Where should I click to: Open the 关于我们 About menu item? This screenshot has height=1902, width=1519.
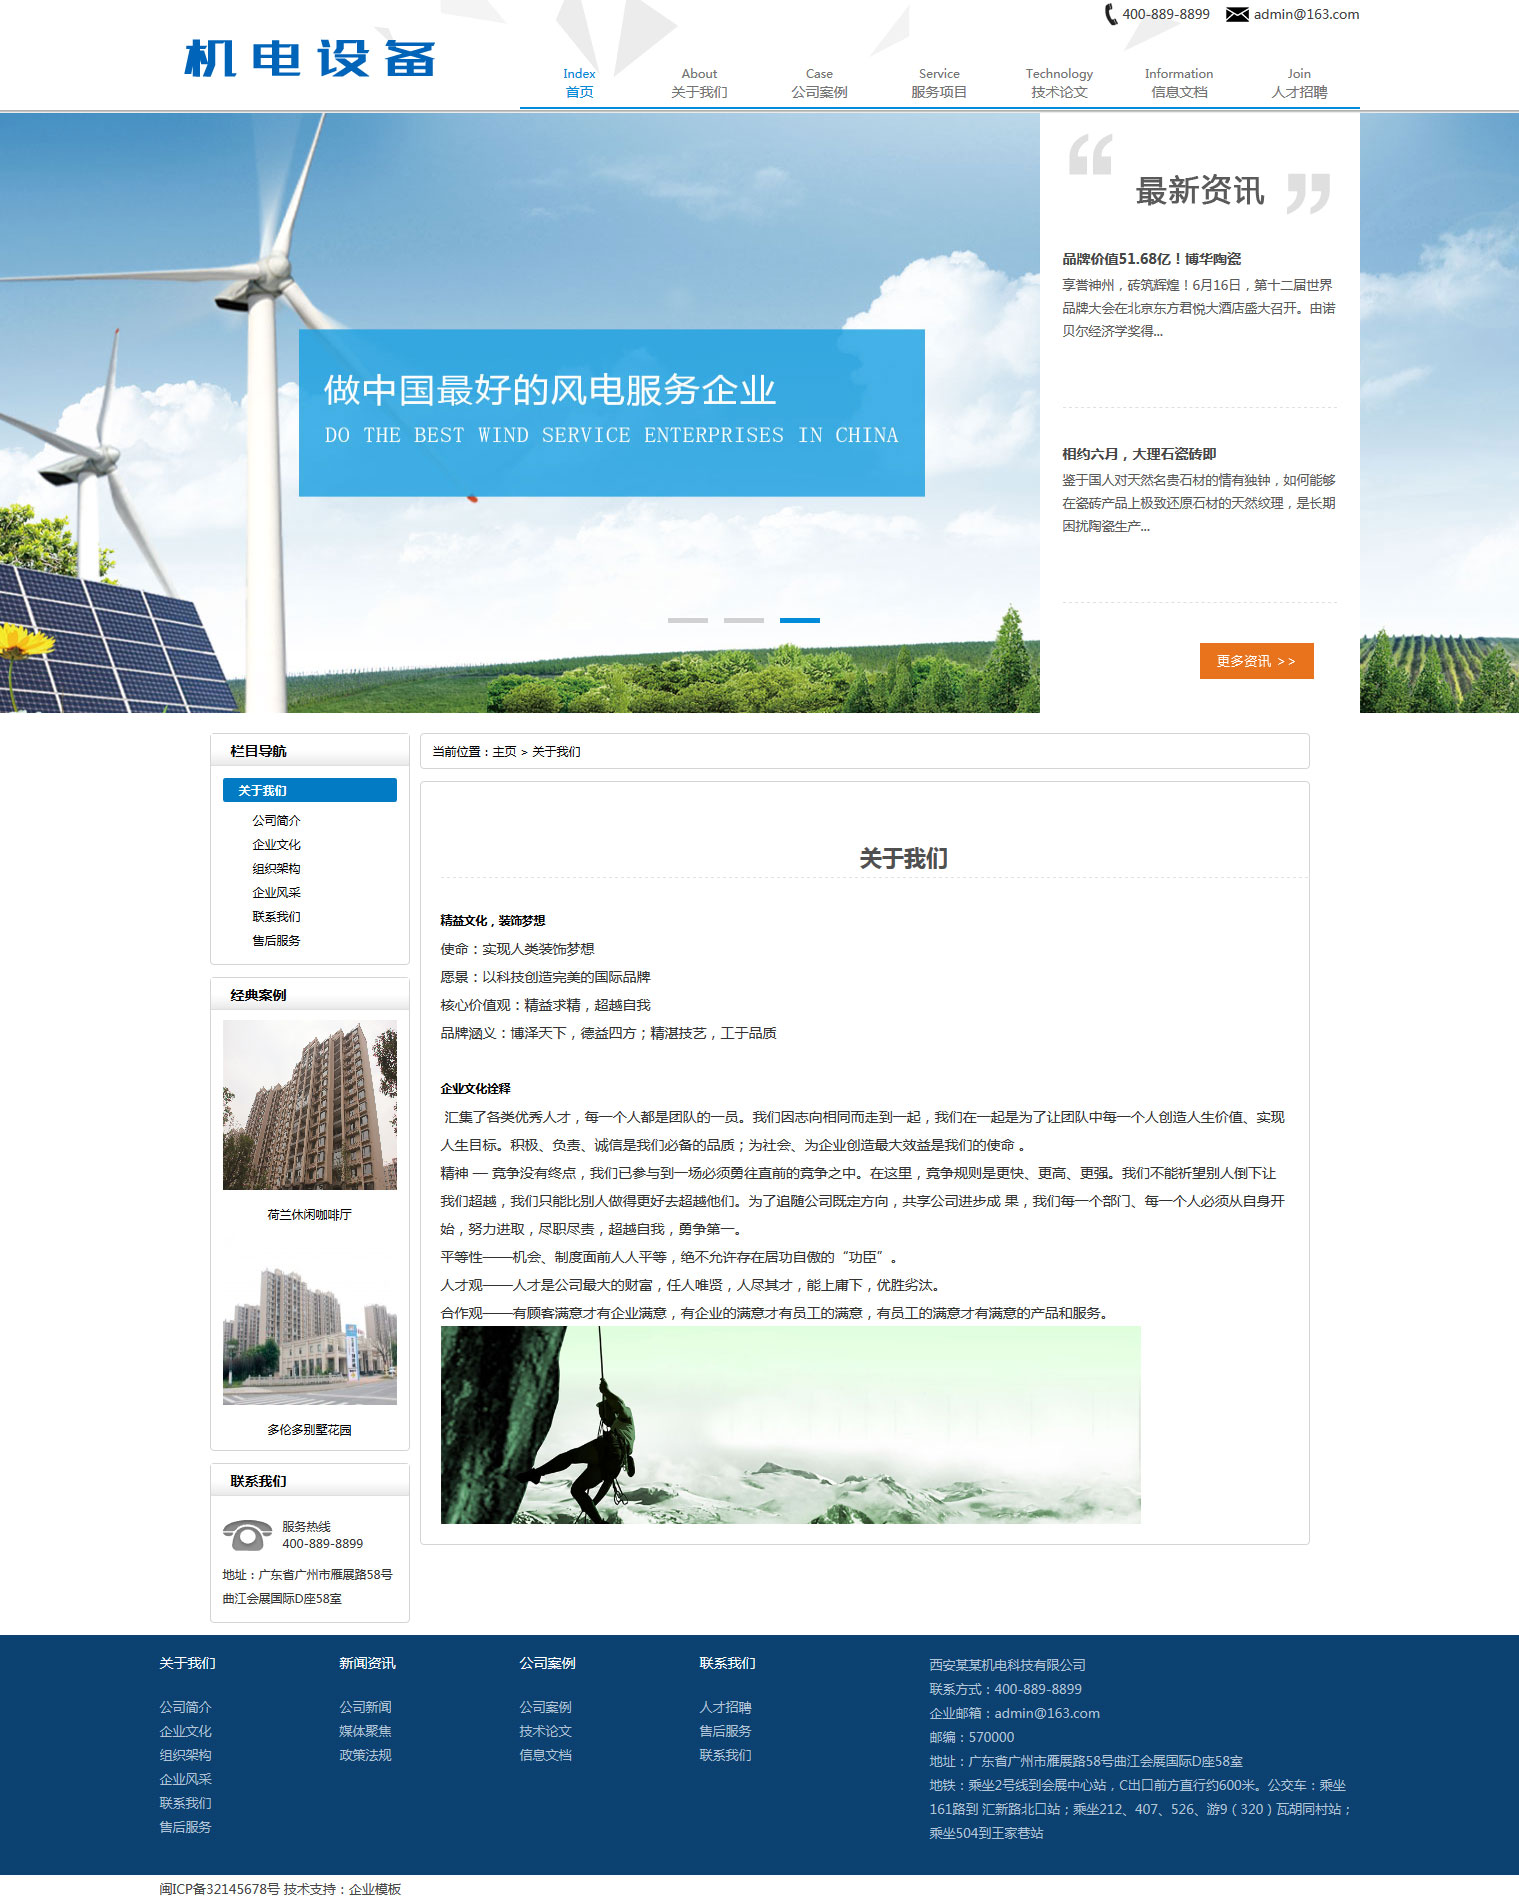pyautogui.click(x=699, y=83)
